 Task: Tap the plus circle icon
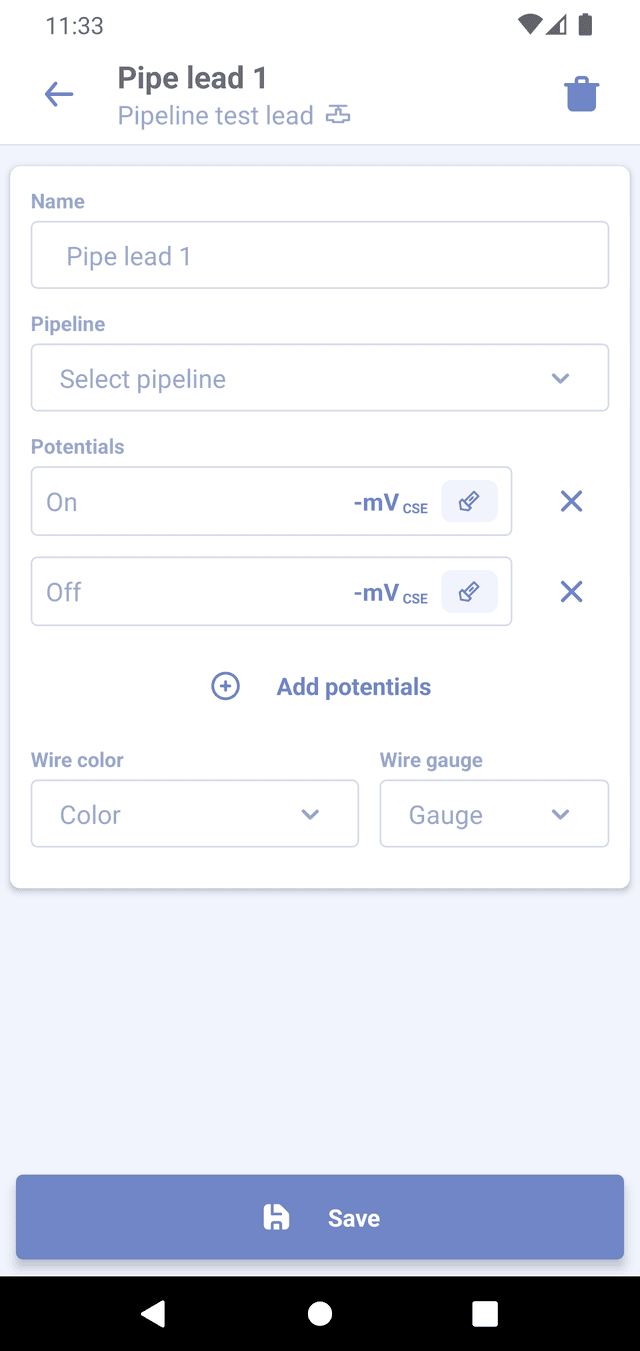pyautogui.click(x=226, y=687)
